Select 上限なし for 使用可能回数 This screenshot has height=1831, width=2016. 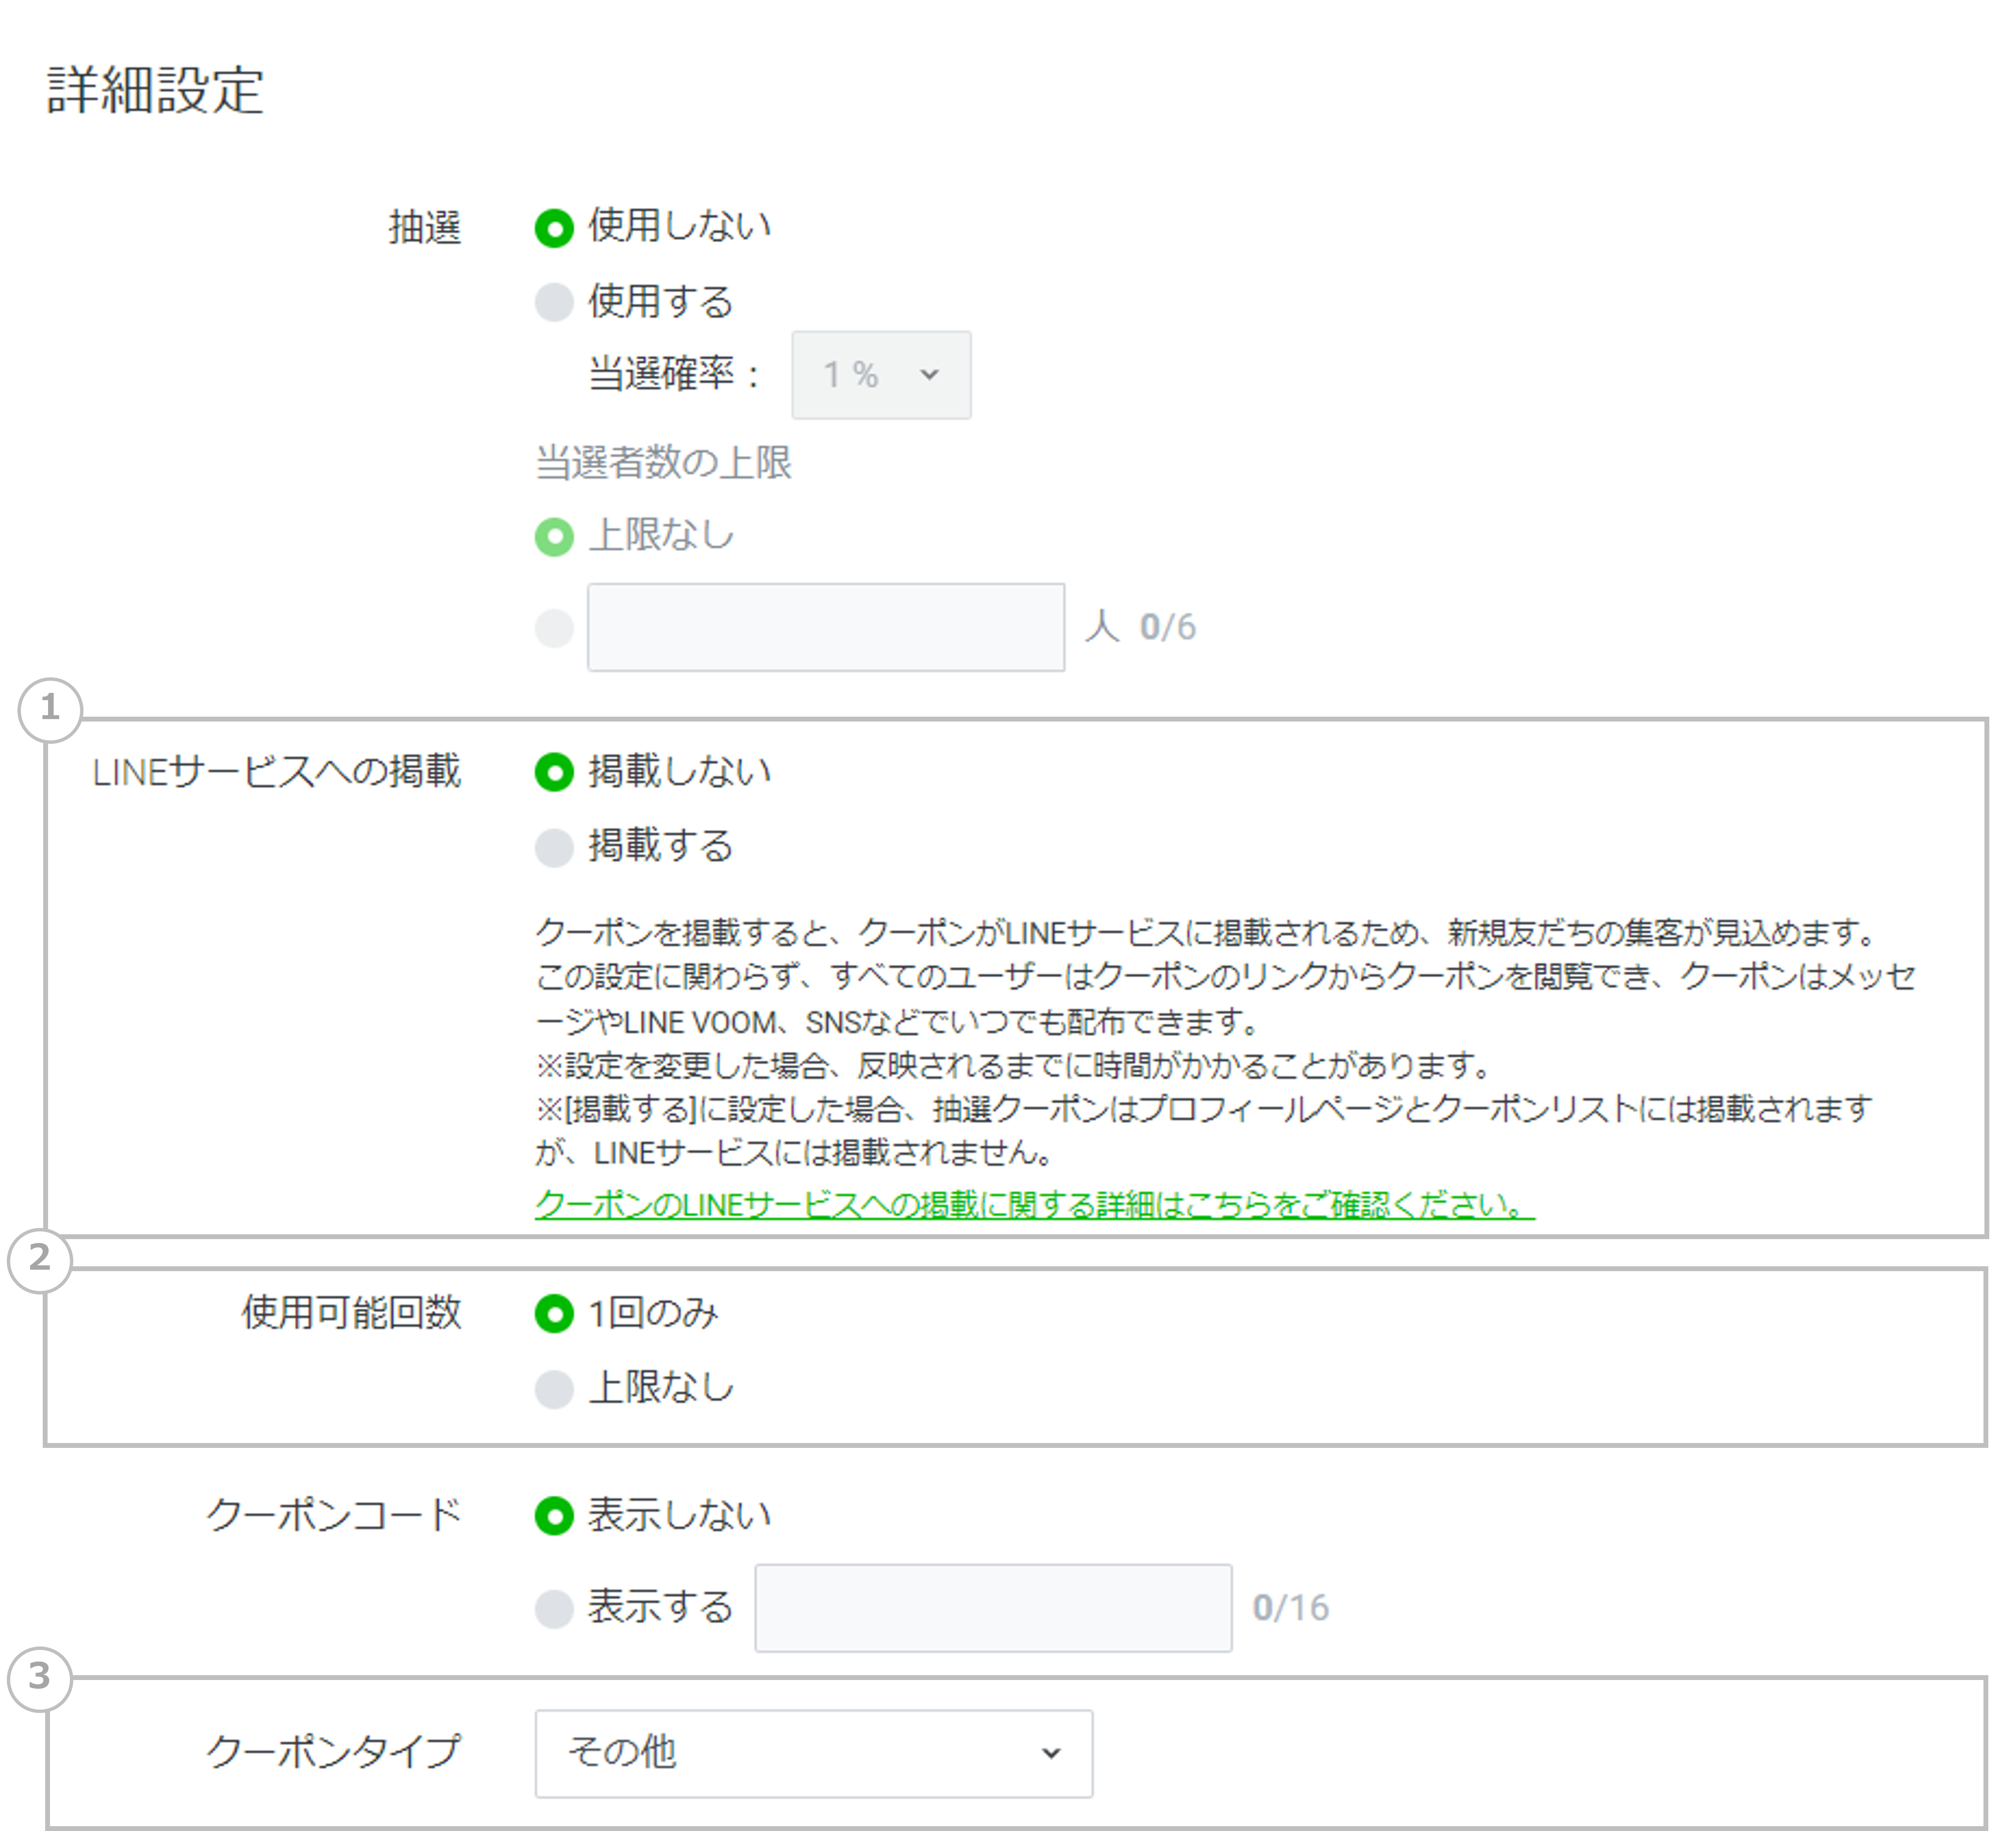point(554,1389)
